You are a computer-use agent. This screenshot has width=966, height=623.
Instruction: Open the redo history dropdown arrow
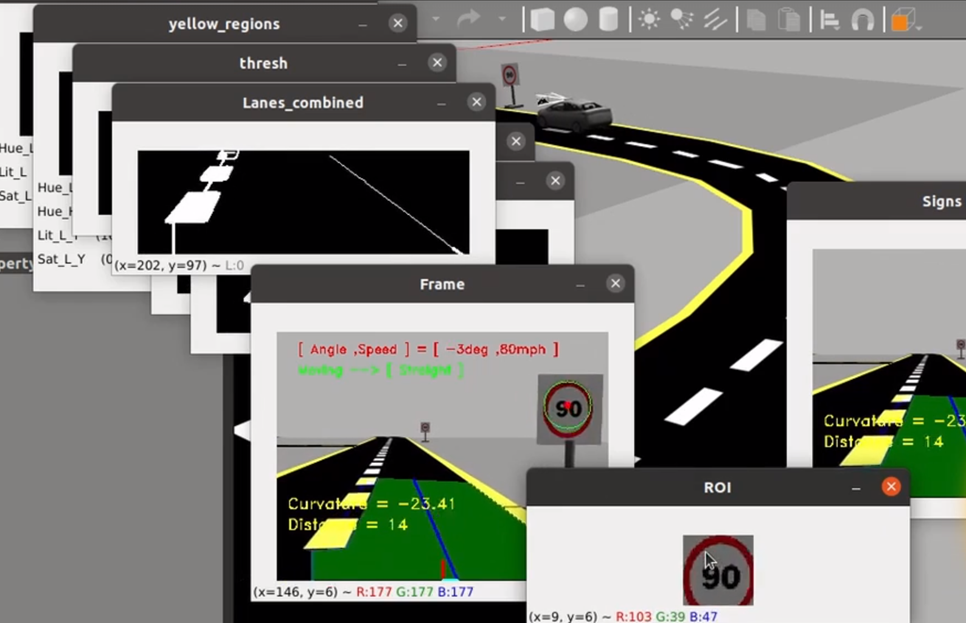coord(502,20)
